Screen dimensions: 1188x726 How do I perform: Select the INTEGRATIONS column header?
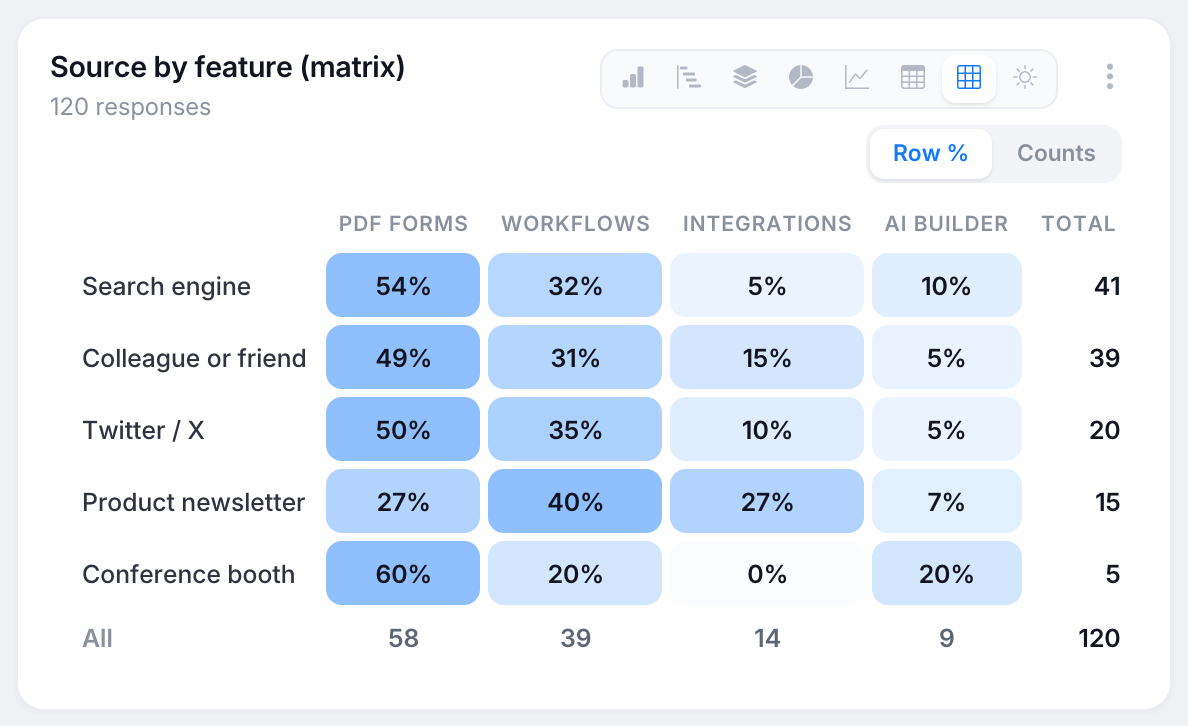[x=768, y=224]
